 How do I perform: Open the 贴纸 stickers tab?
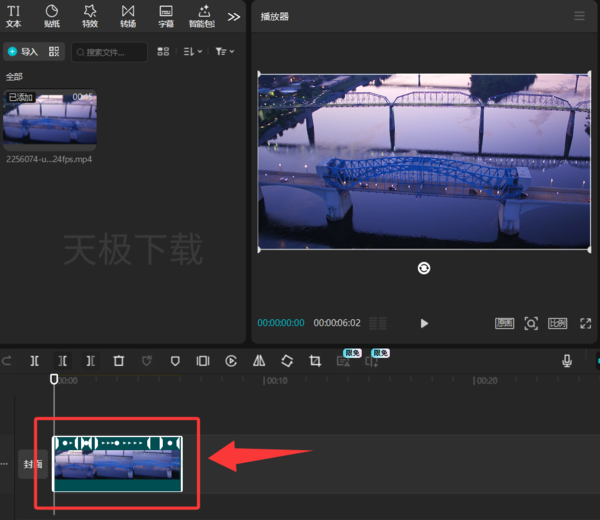tap(52, 16)
